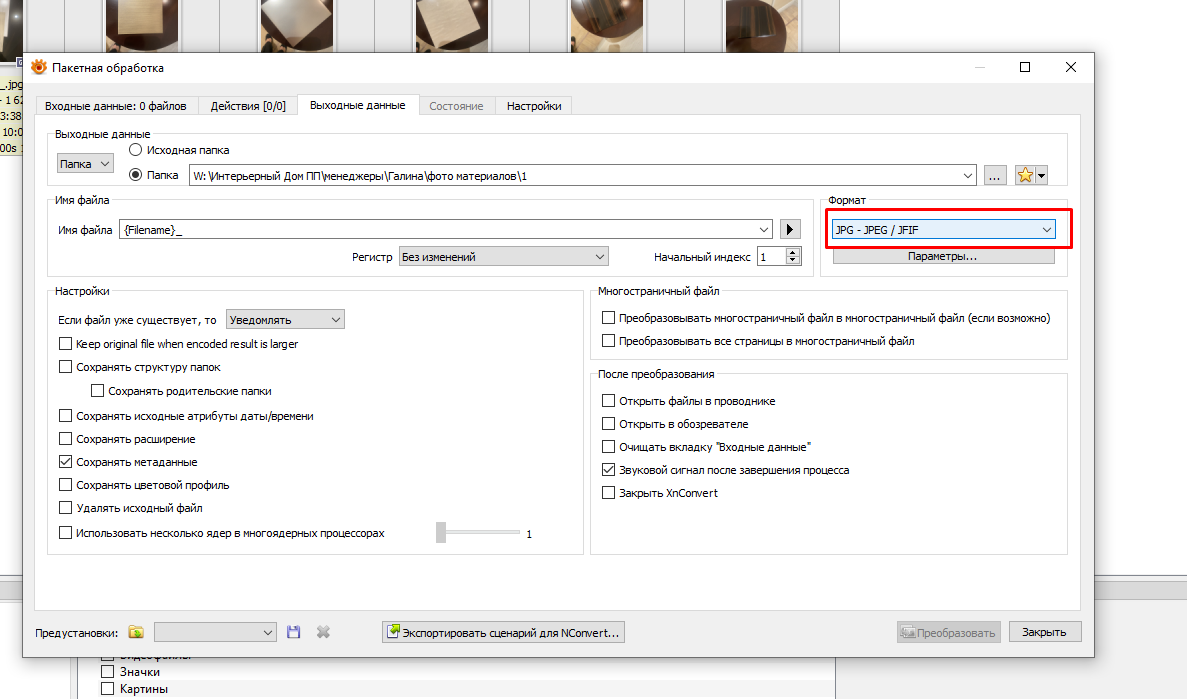Click 'Экспортировать сценарий для NConvert...' button
This screenshot has height=699, width=1187.
tap(503, 632)
